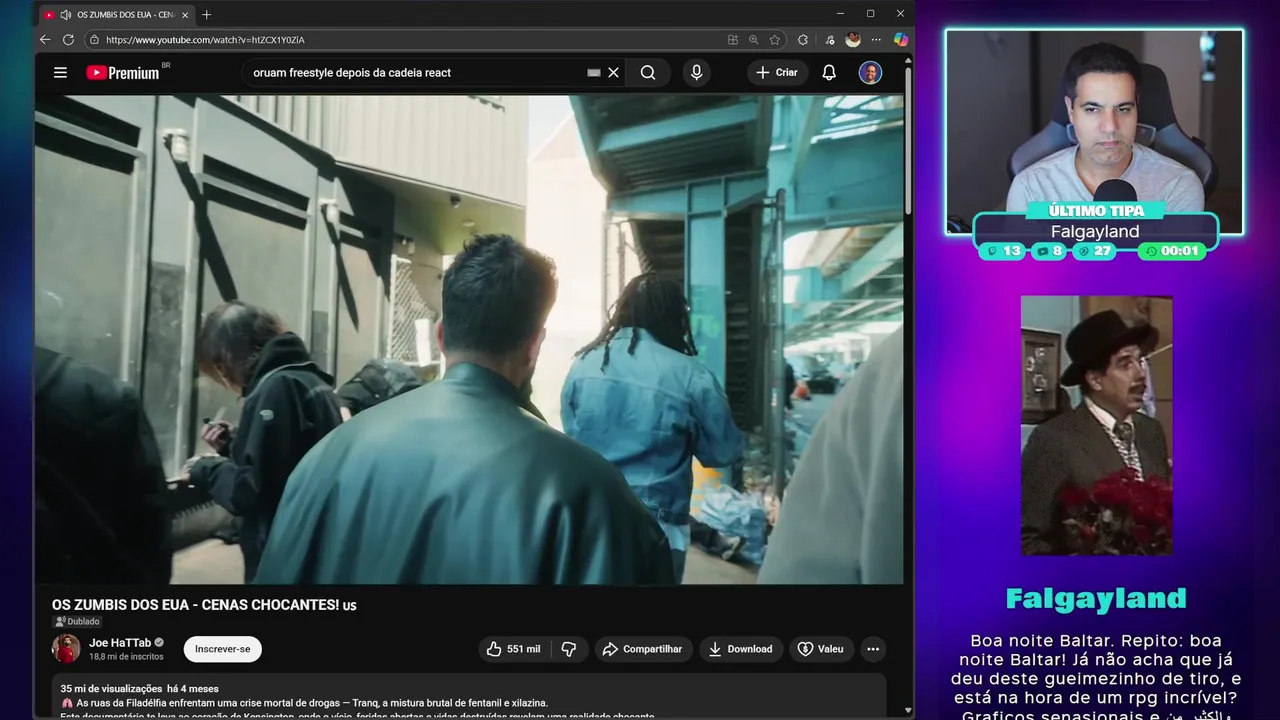Open YouTube notifications bell
The height and width of the screenshot is (720, 1280).
(x=829, y=73)
